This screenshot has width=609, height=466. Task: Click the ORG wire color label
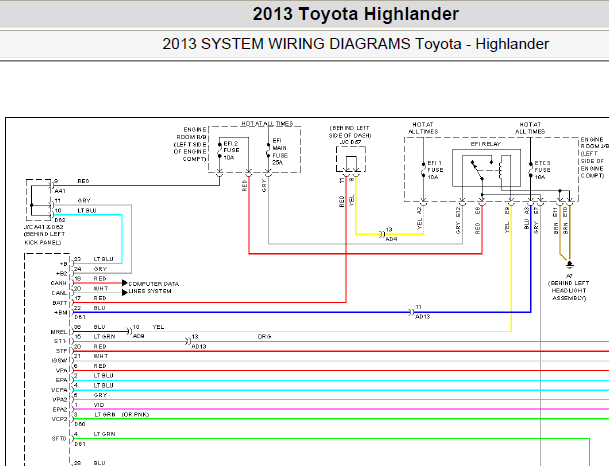[x=264, y=336]
